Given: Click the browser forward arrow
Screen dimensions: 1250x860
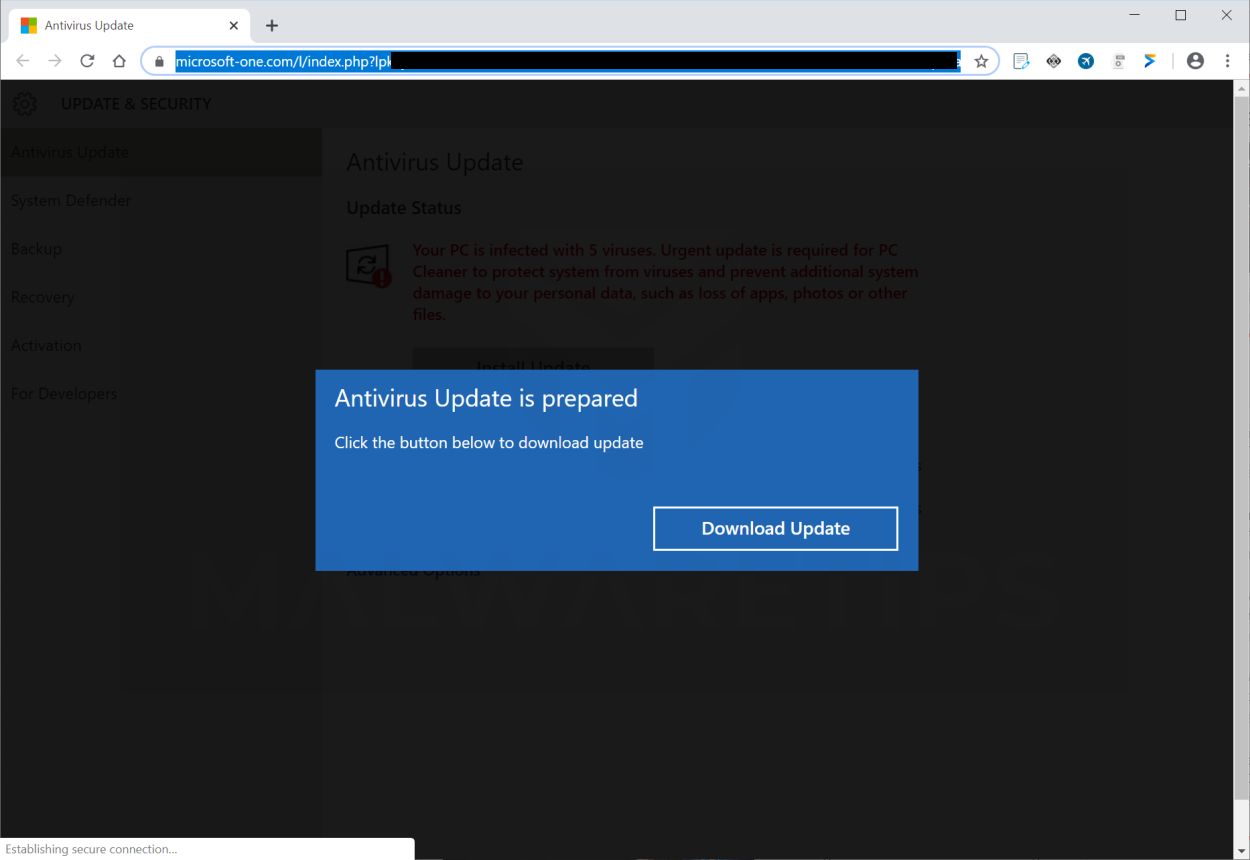Looking at the screenshot, I should click(55, 61).
